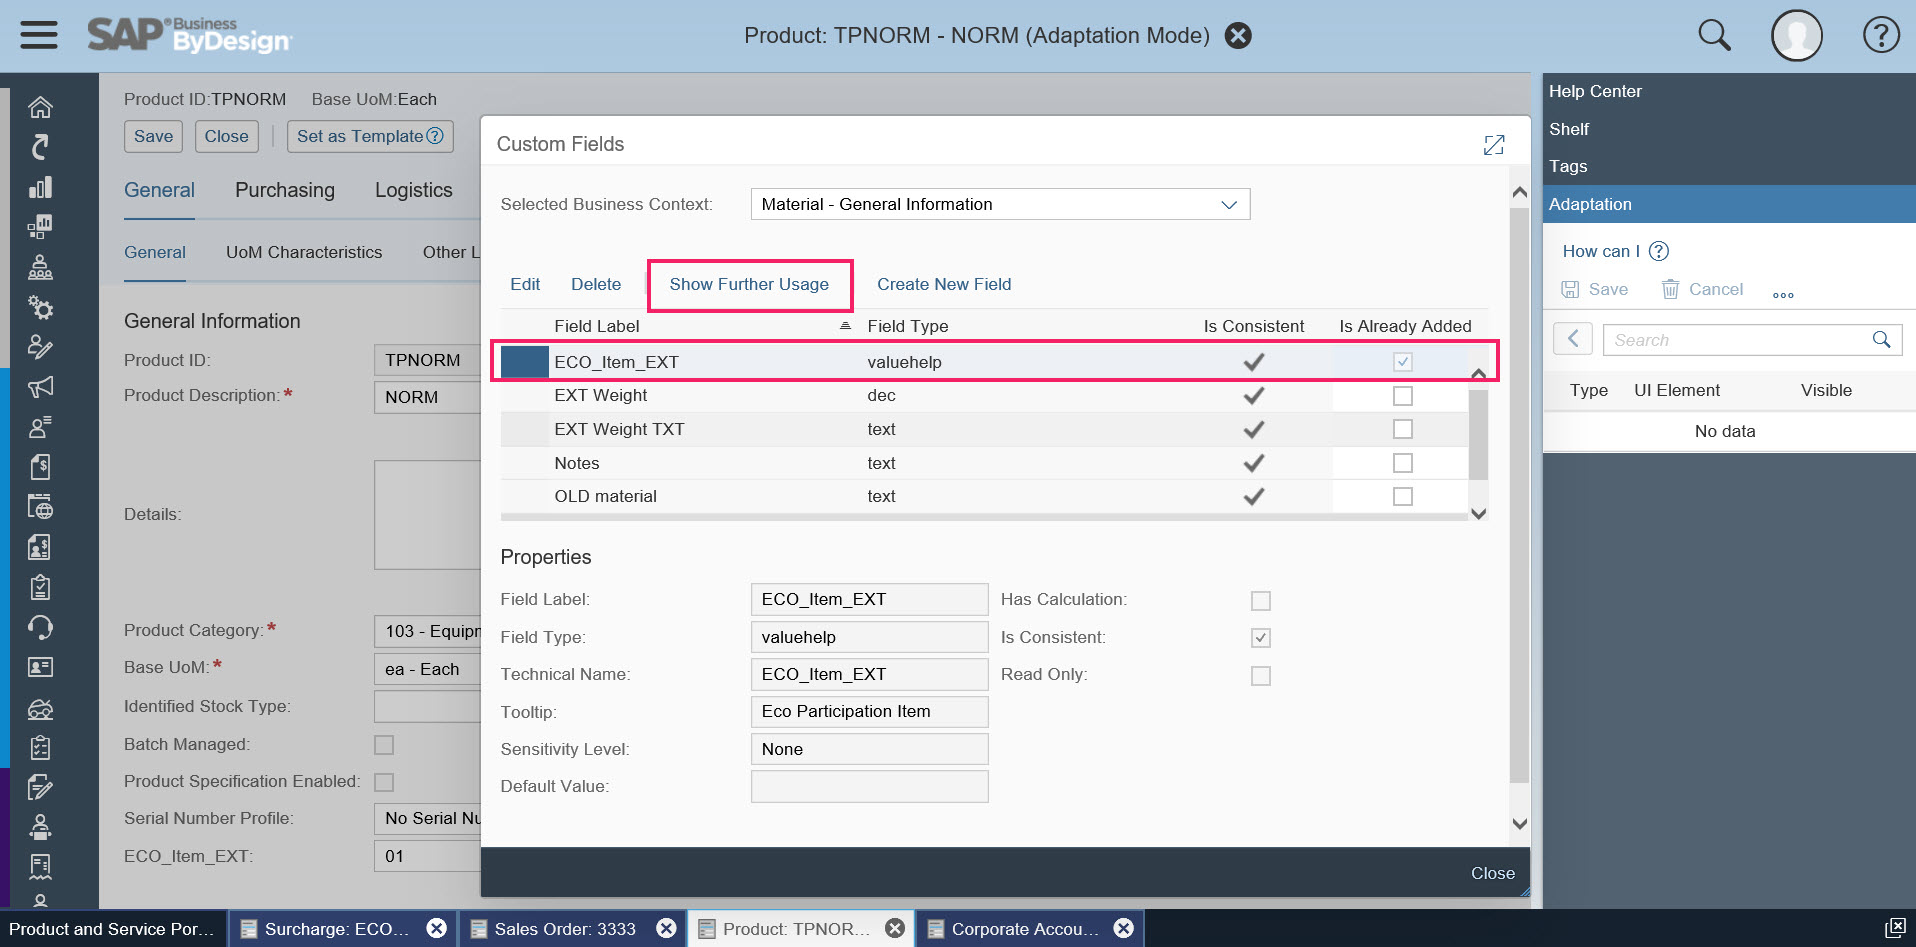This screenshot has height=947, width=1916.
Task: Switch to the Logistics tab
Action: point(414,190)
